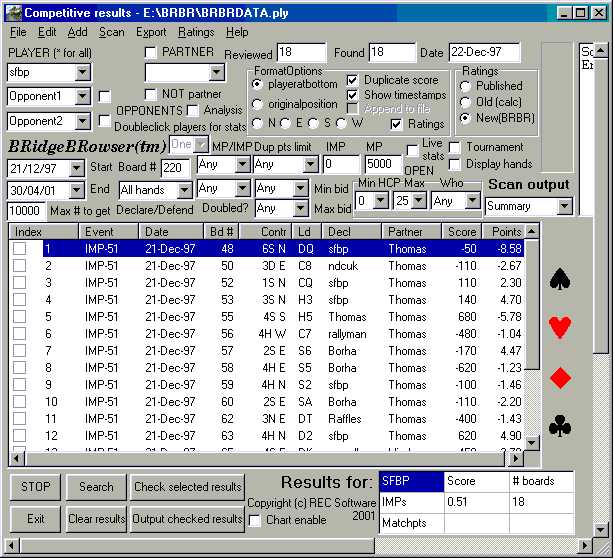Expand the sfbp player dropdown
Viewport: 614px width, 559px height.
point(83,72)
